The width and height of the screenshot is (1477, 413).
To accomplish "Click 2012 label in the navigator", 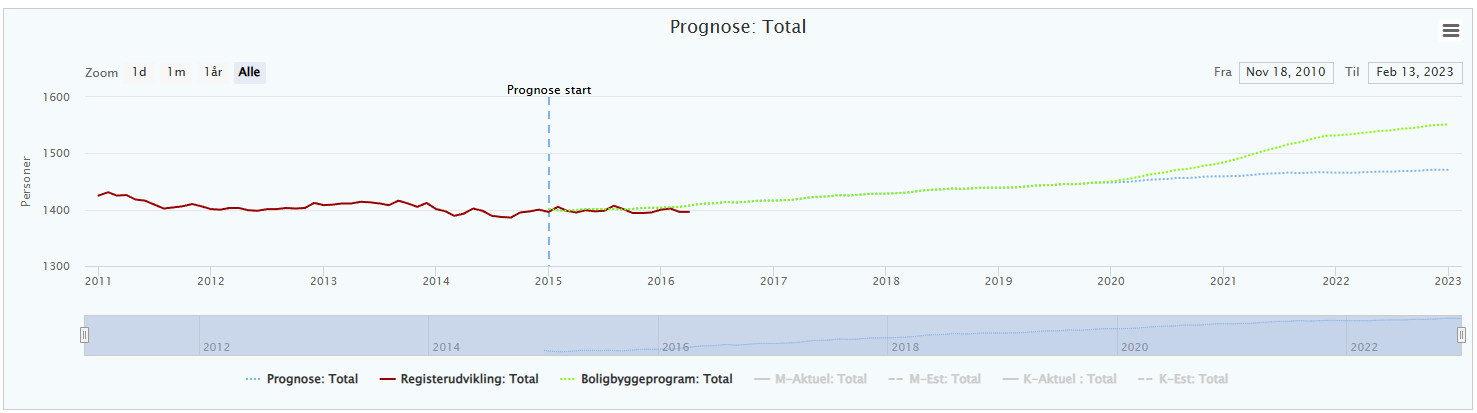I will (x=216, y=347).
